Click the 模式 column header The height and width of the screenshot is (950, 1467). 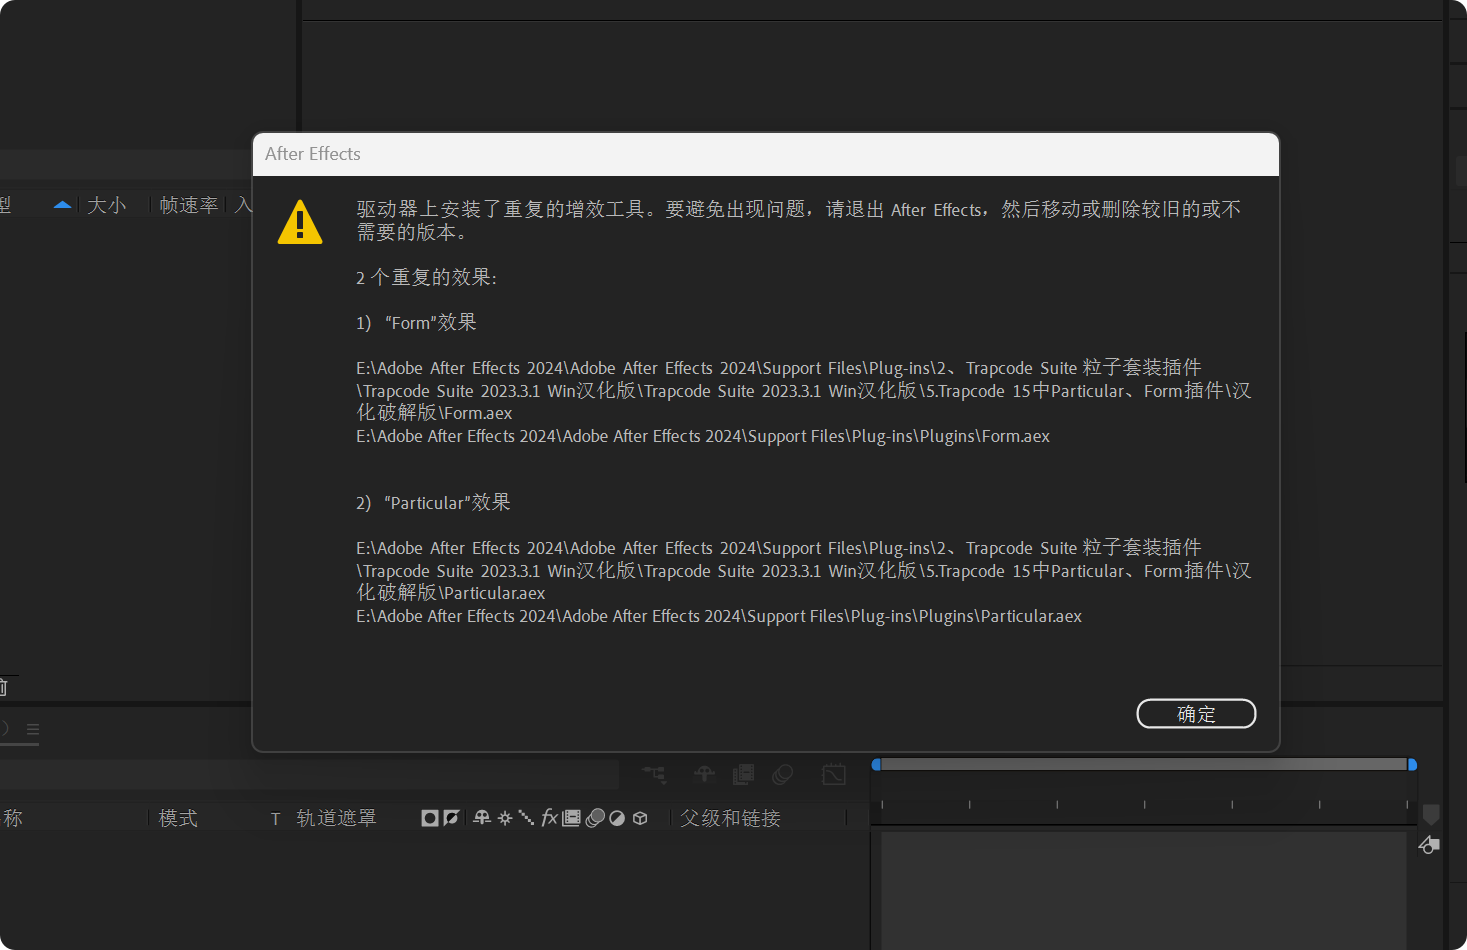coord(178,818)
